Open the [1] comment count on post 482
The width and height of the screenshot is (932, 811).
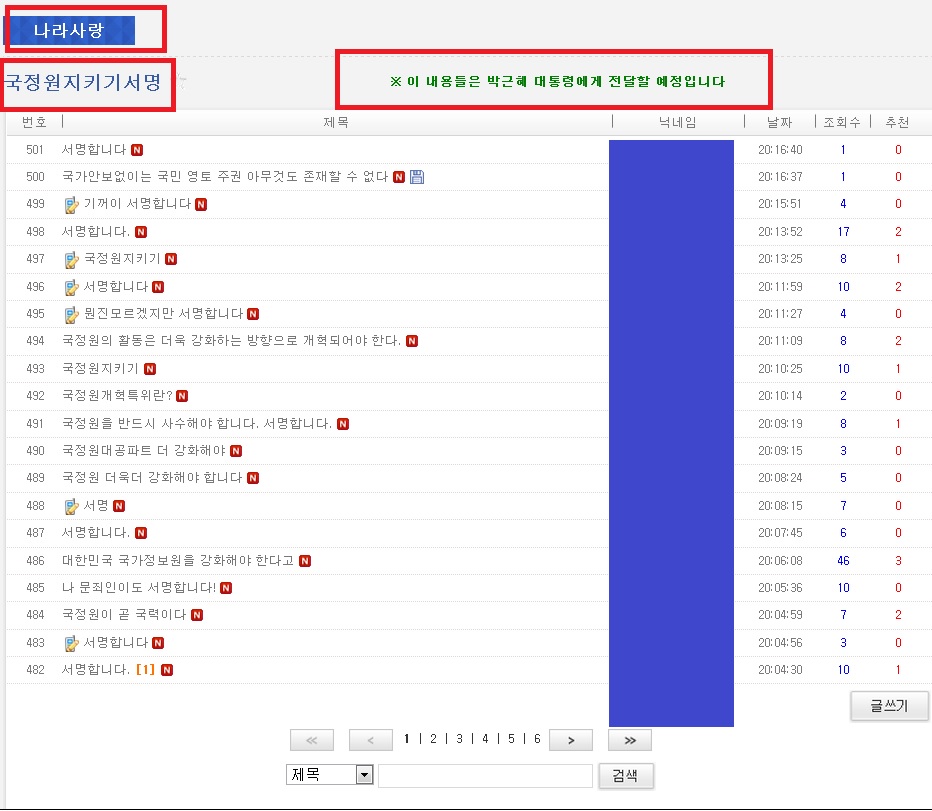[x=145, y=670]
